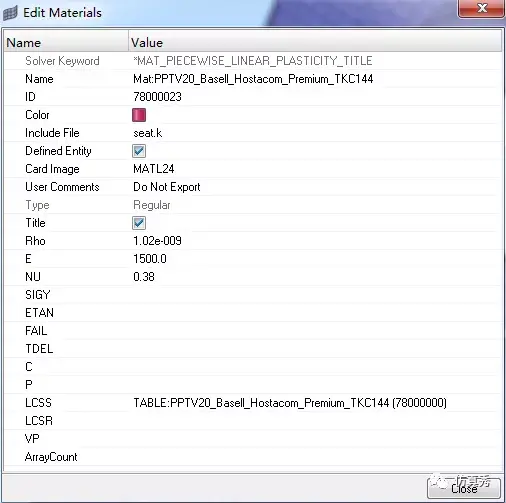Select the Include File value seat.k
This screenshot has width=506, height=503.
(147, 133)
